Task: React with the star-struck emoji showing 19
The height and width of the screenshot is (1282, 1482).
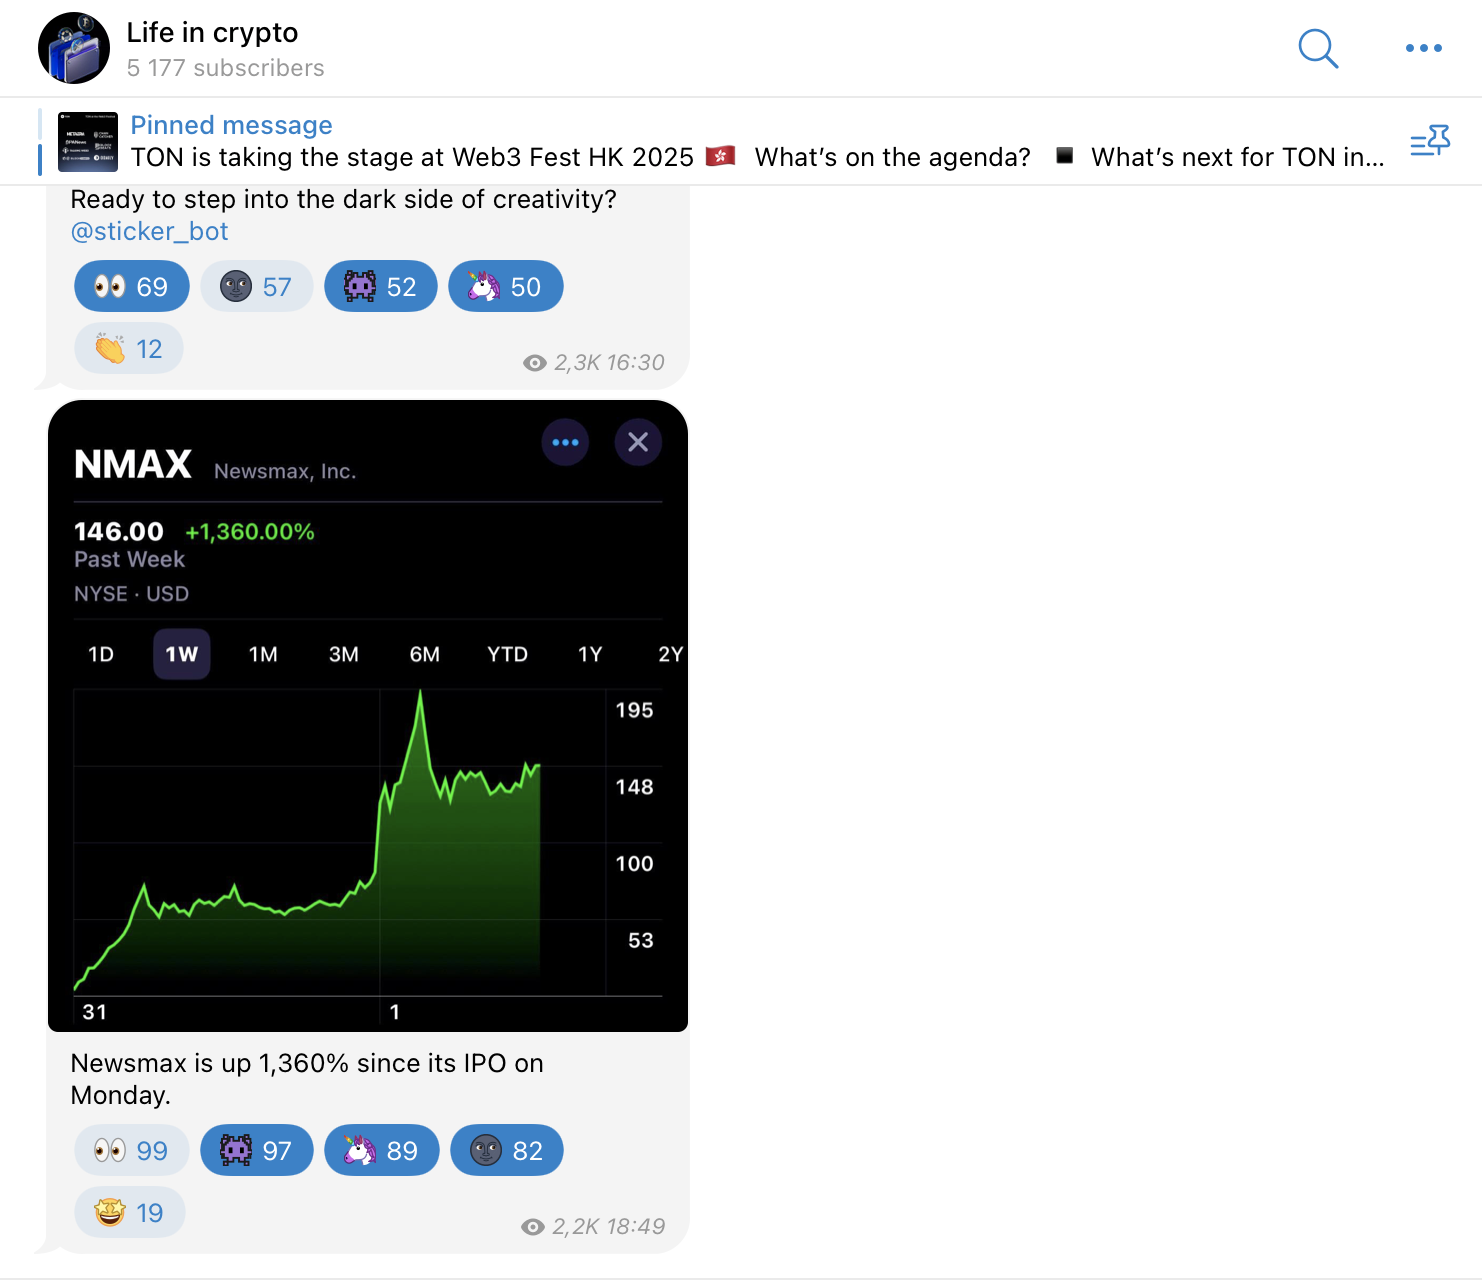Action: 129,1213
